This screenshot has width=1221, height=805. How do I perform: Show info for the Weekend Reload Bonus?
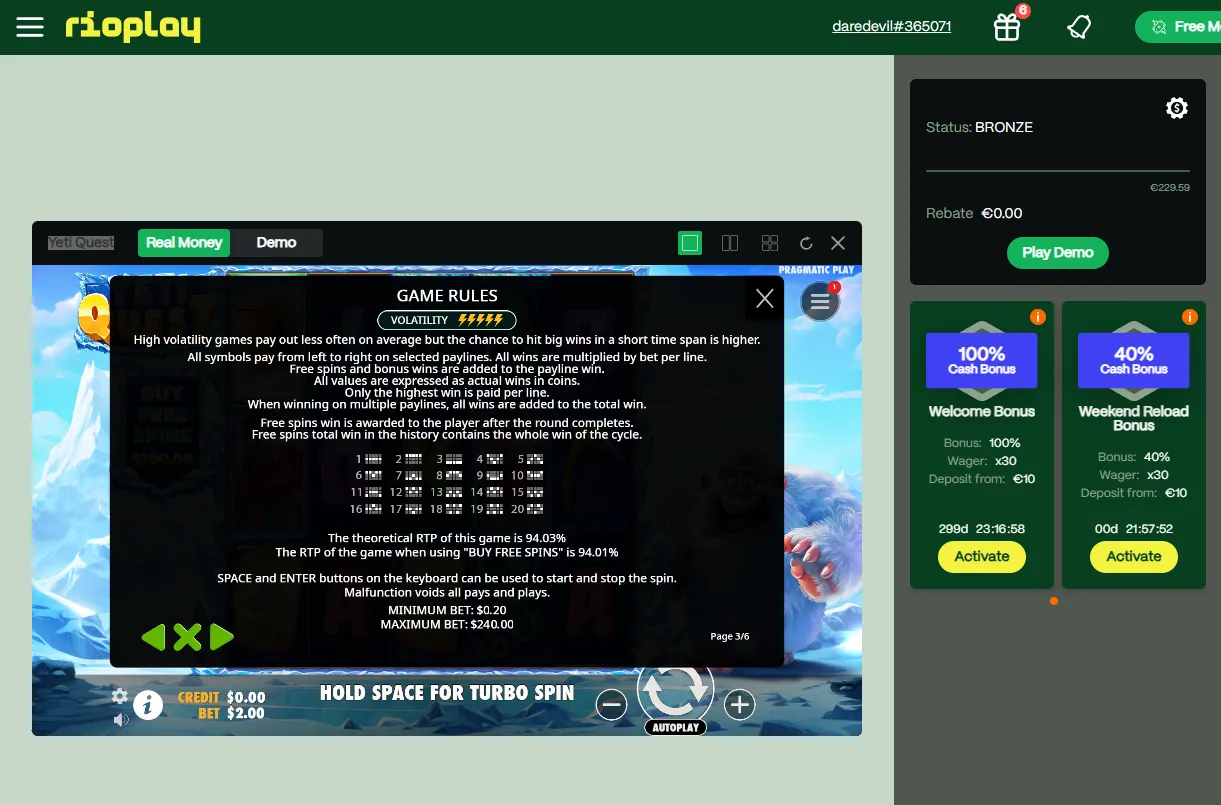(1189, 317)
